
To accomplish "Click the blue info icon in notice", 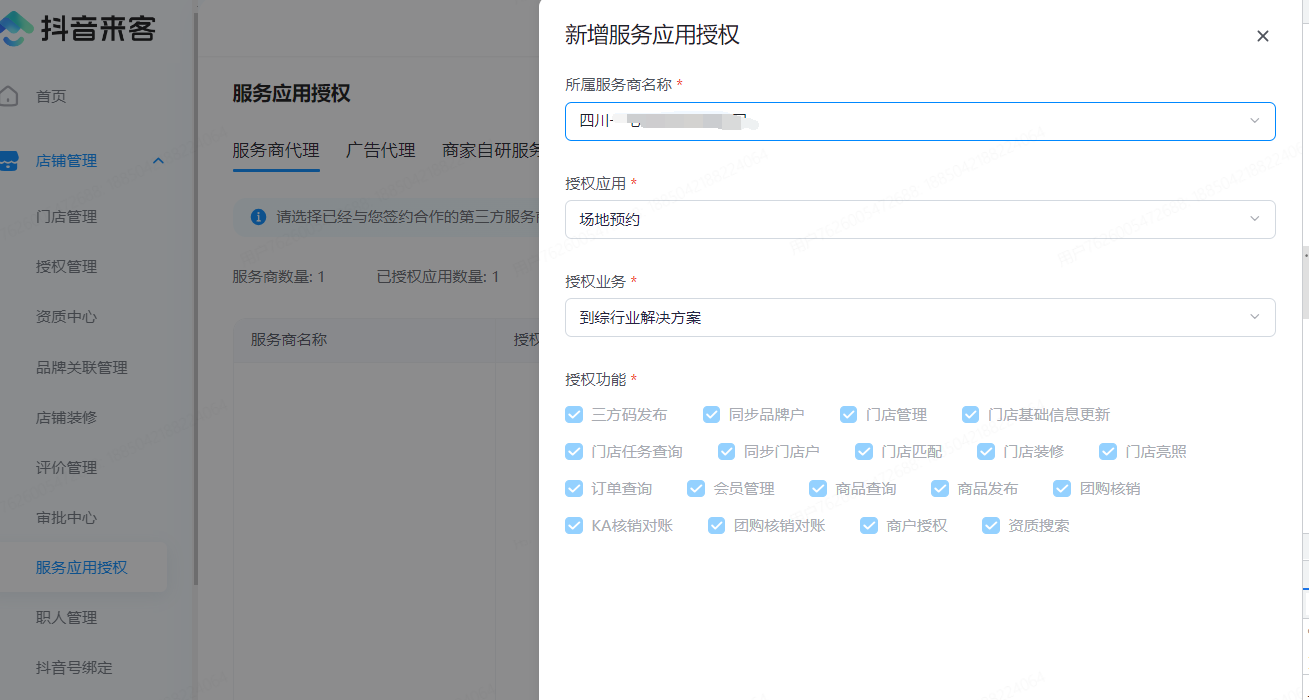I will 258,216.
